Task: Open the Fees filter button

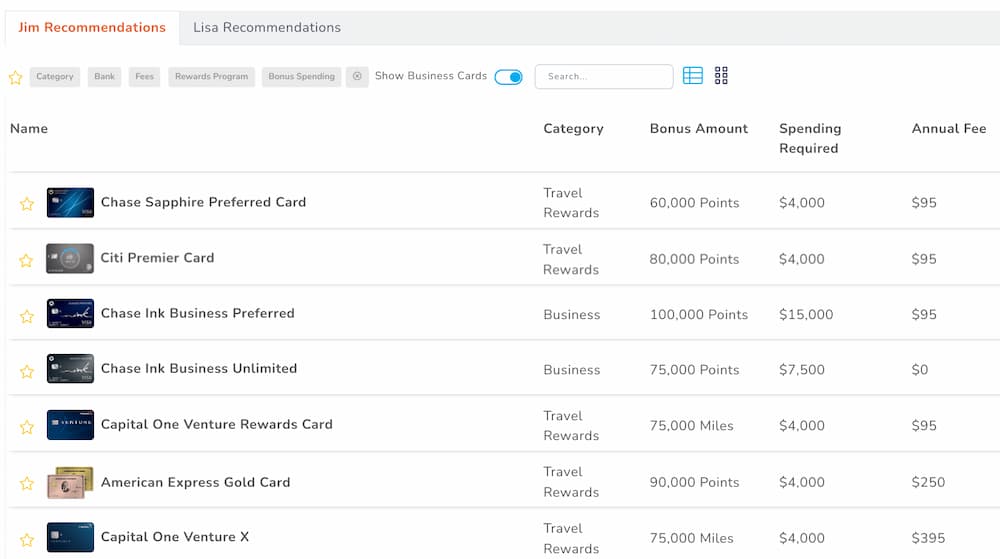Action: click(x=145, y=76)
